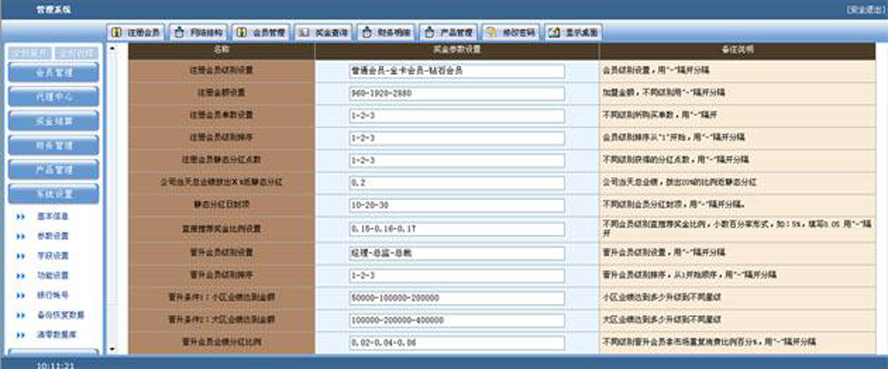Expand the 代理中心 sidebar section
Viewport: 888px width, 369px height.
(x=53, y=97)
